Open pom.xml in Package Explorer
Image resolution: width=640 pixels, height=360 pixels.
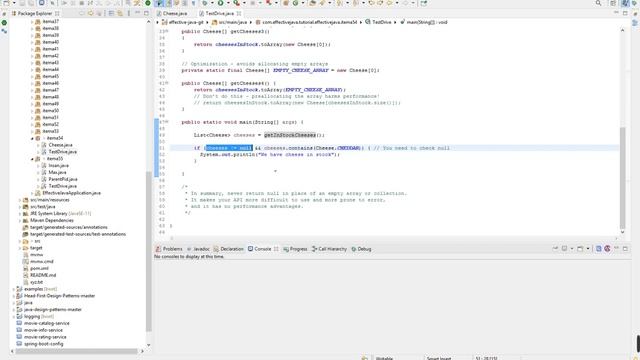click(39, 268)
